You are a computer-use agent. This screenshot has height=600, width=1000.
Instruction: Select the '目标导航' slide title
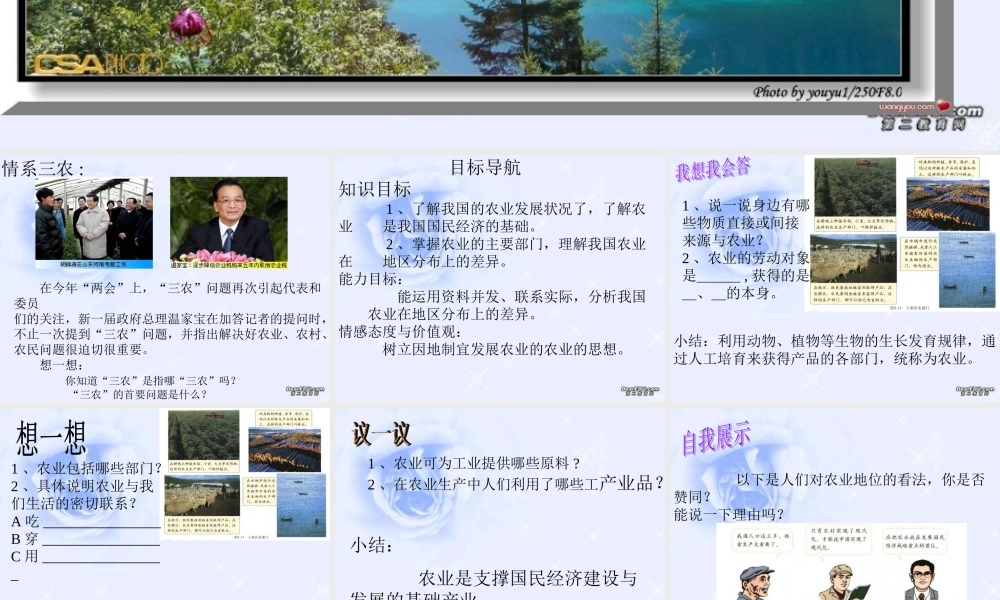point(485,168)
